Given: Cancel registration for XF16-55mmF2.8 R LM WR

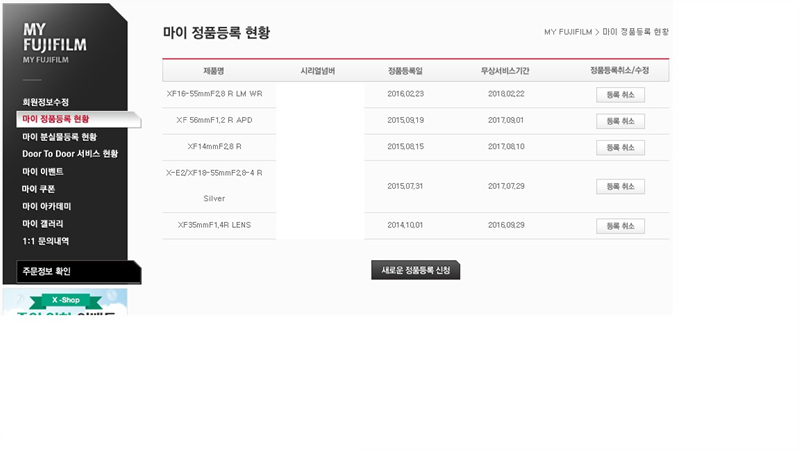Looking at the screenshot, I should tap(620, 95).
